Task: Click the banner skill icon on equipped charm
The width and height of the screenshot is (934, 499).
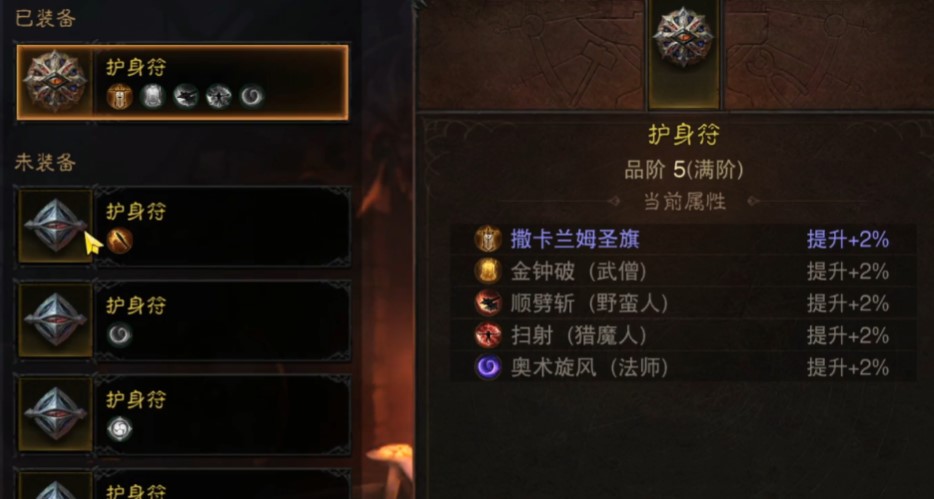Action: [x=119, y=96]
